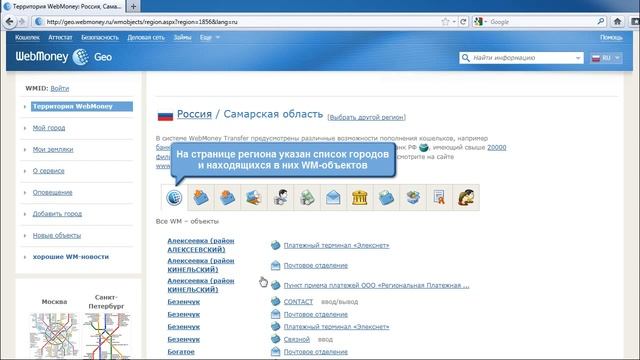Go back with the browser back arrow

pyautogui.click(x=9, y=22)
